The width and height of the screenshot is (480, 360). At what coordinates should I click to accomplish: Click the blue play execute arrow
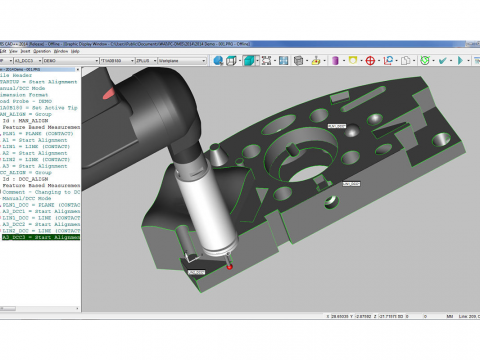point(460,61)
